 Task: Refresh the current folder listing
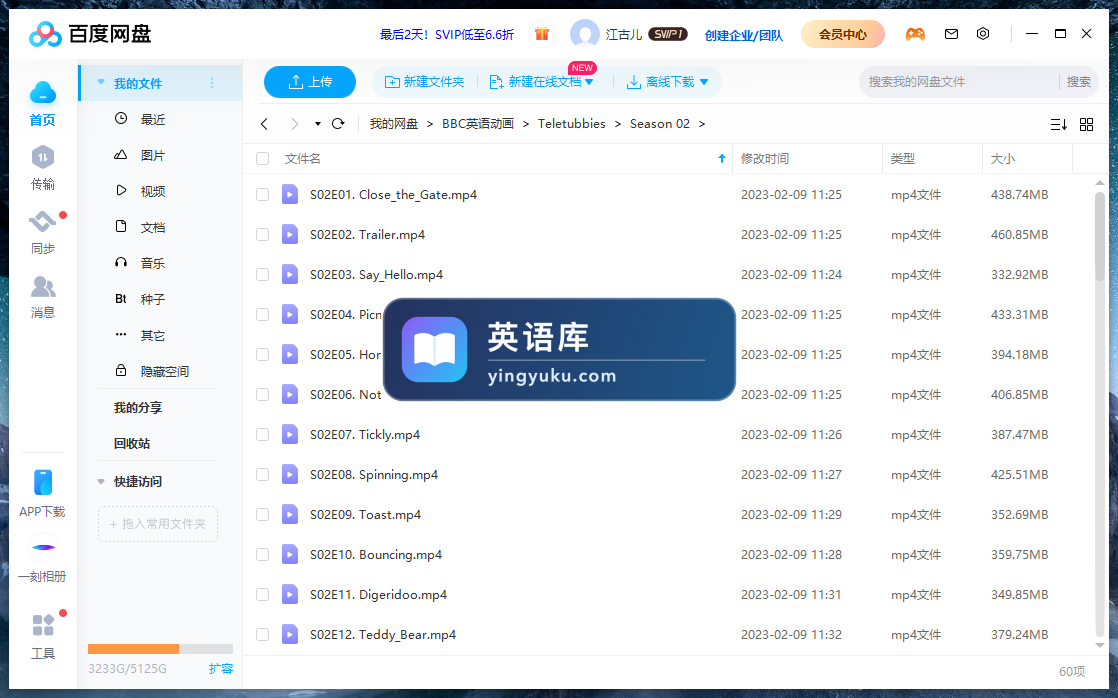[339, 124]
